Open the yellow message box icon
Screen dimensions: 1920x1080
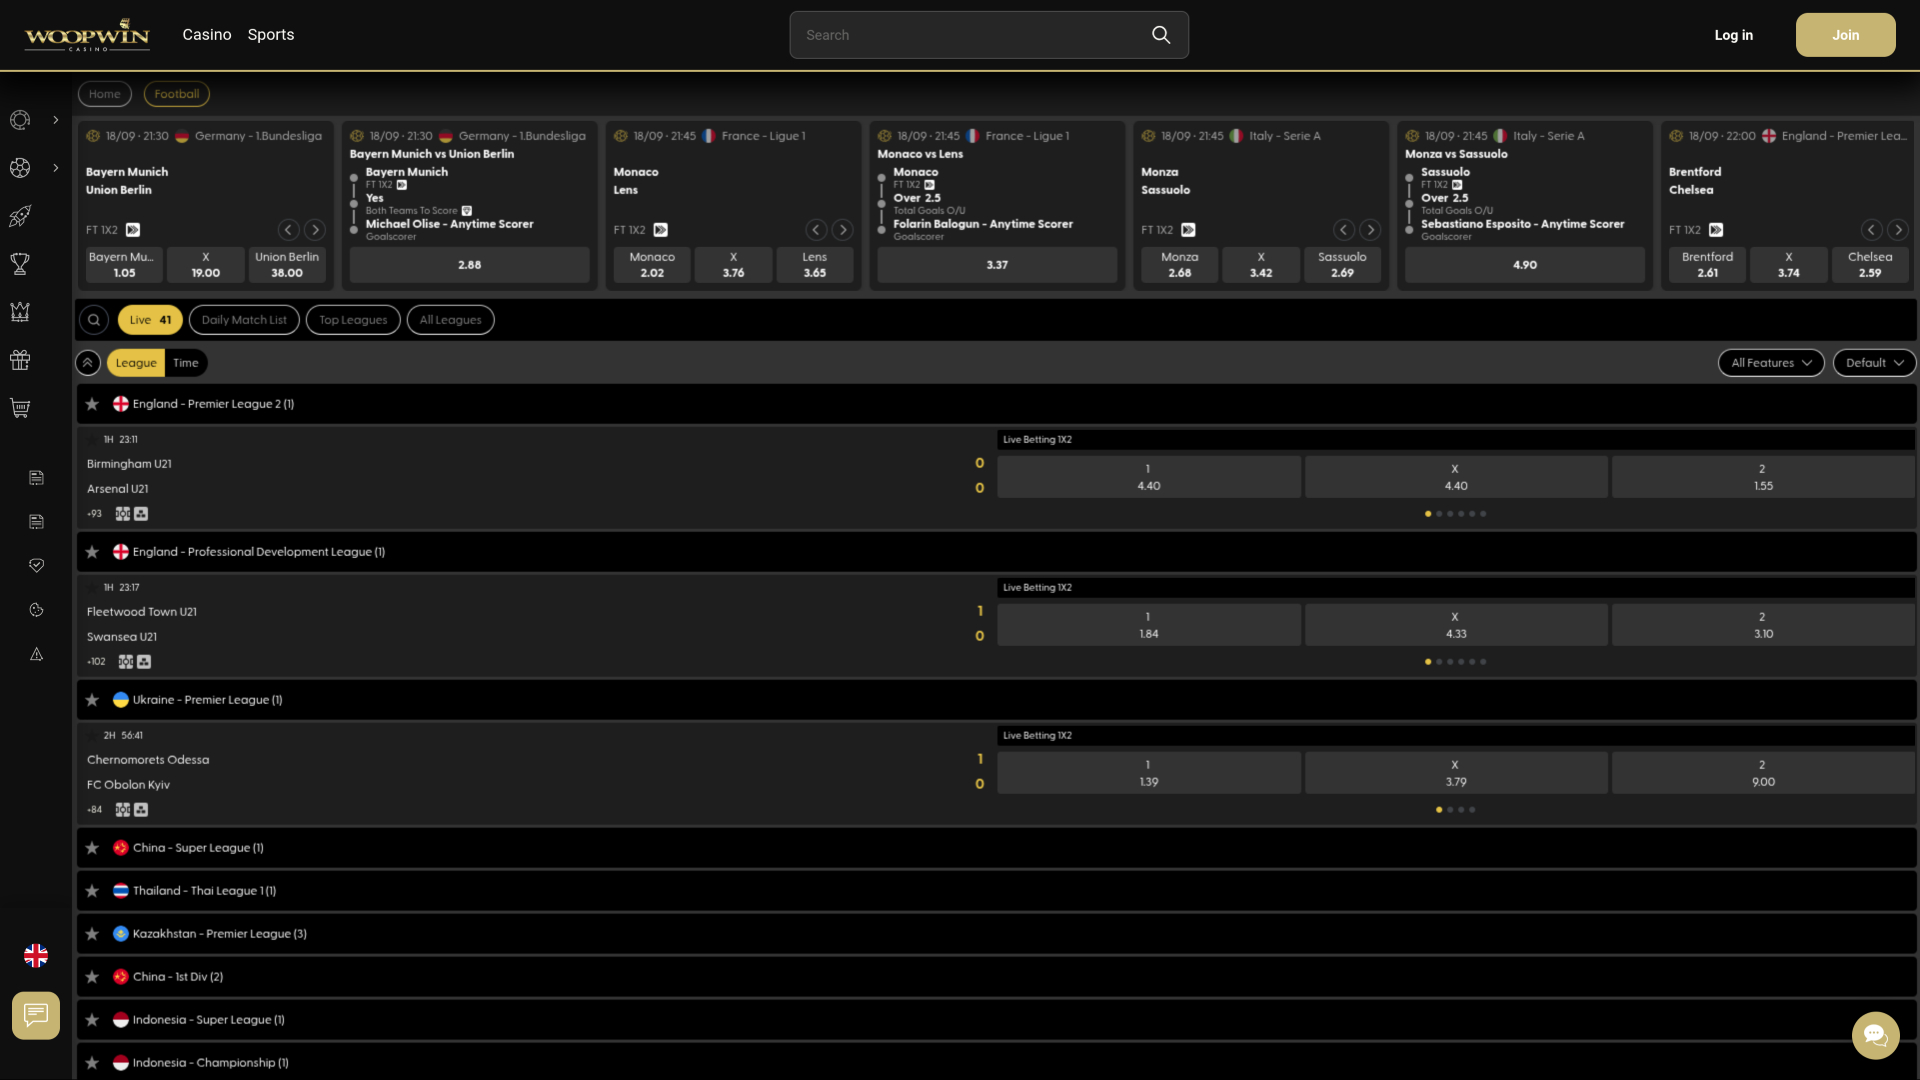point(36,1016)
